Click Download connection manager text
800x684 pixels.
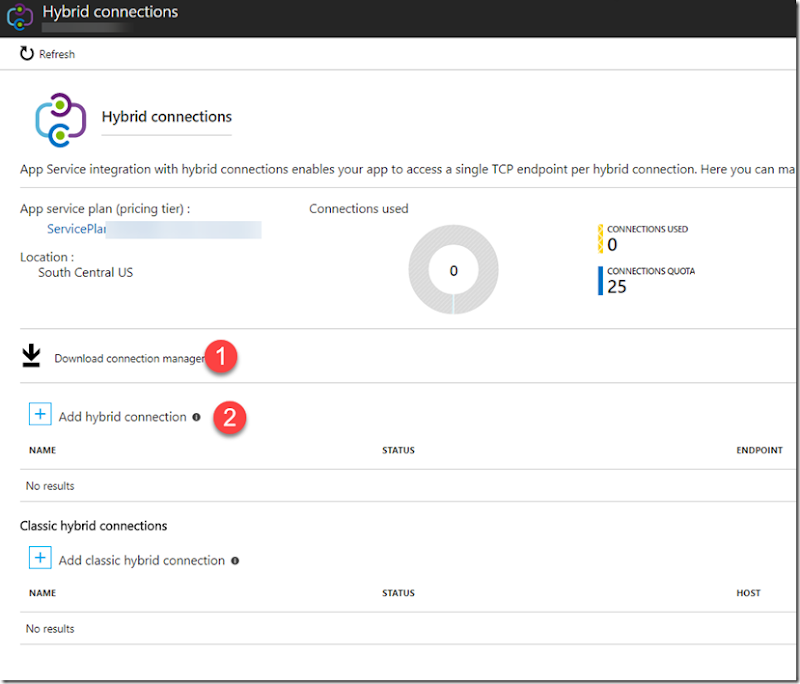click(130, 359)
